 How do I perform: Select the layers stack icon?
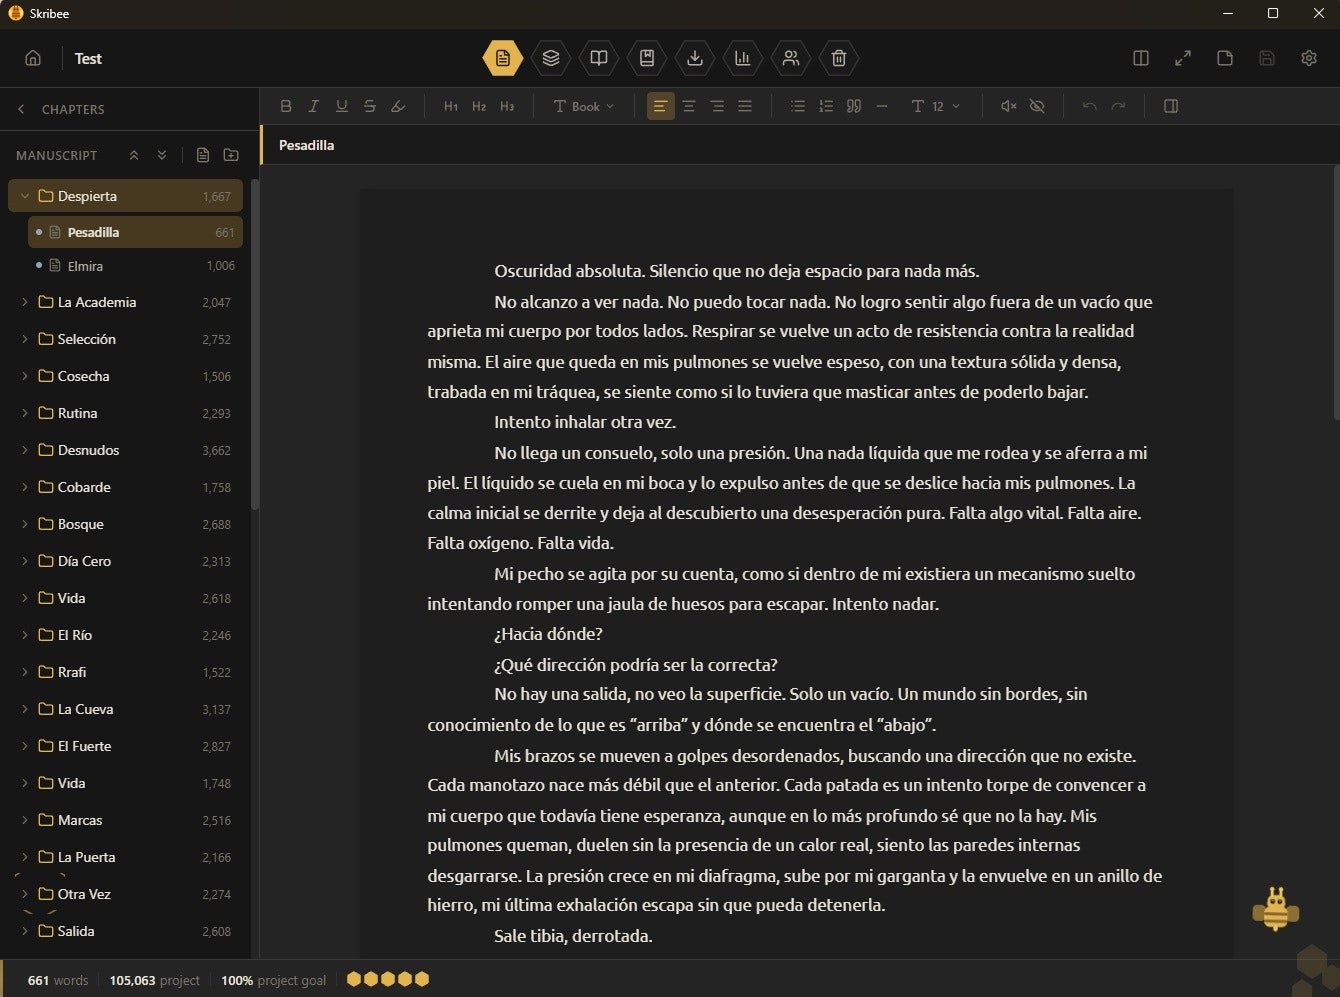(551, 58)
